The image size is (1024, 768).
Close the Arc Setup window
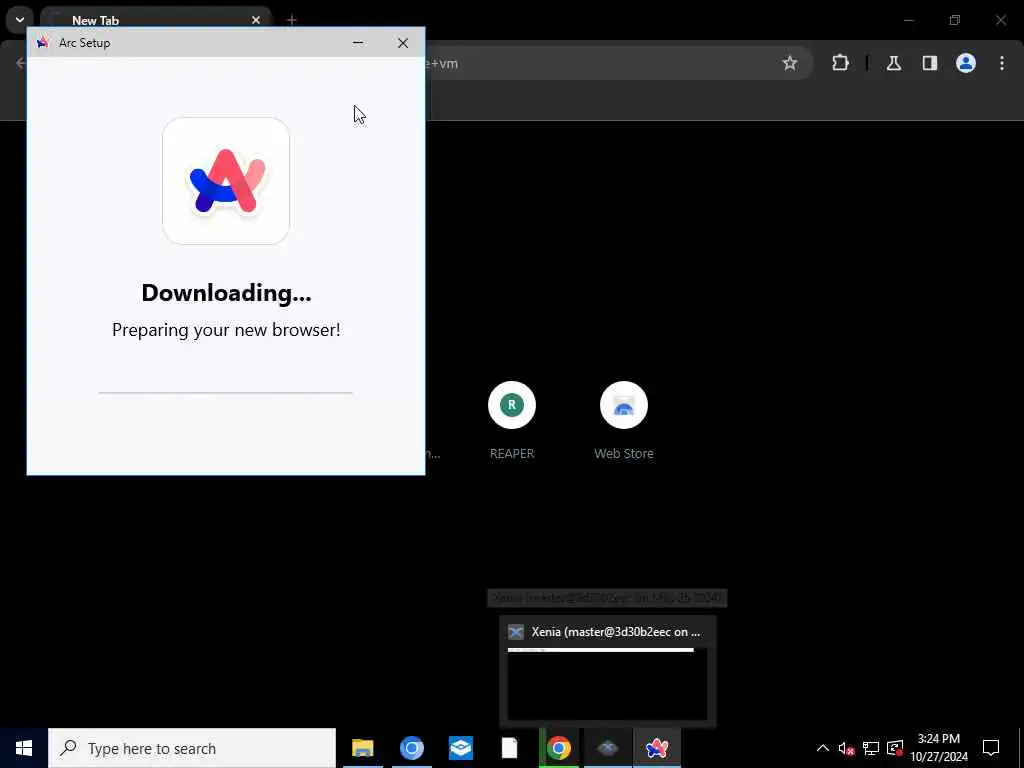click(x=403, y=43)
